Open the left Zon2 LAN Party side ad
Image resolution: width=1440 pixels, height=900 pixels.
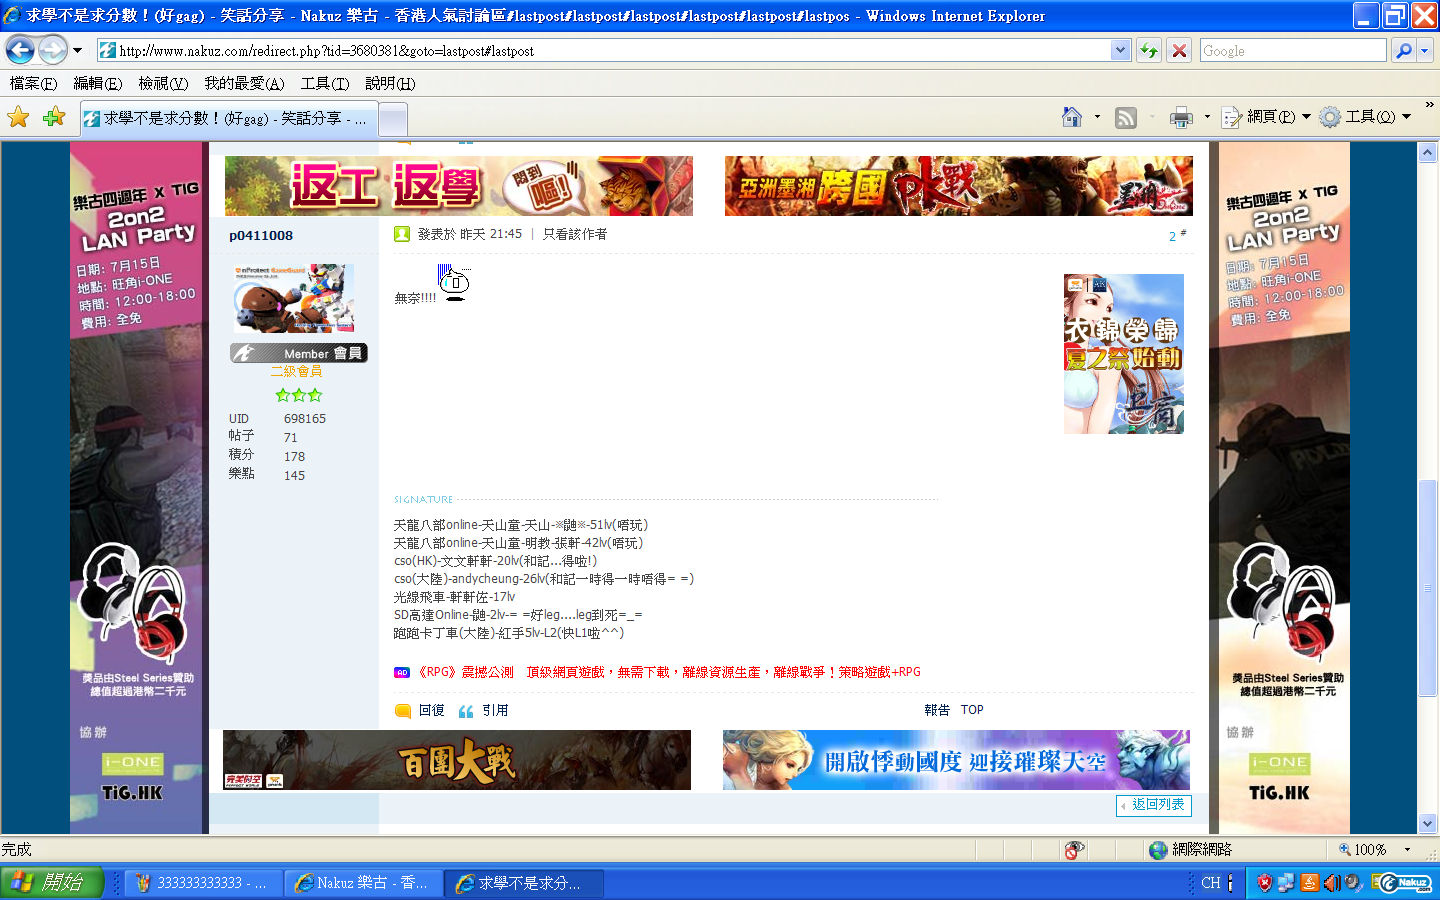(139, 488)
